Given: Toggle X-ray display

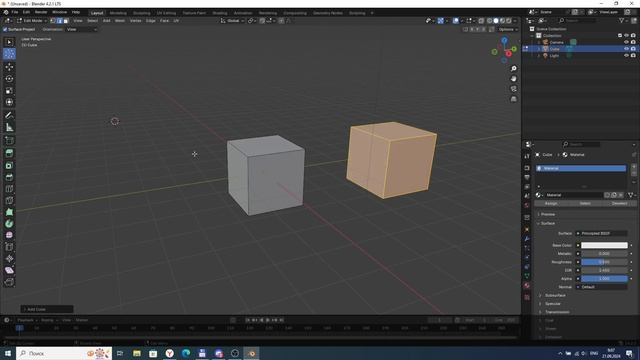Looking at the screenshot, I should pyautogui.click(x=481, y=20).
